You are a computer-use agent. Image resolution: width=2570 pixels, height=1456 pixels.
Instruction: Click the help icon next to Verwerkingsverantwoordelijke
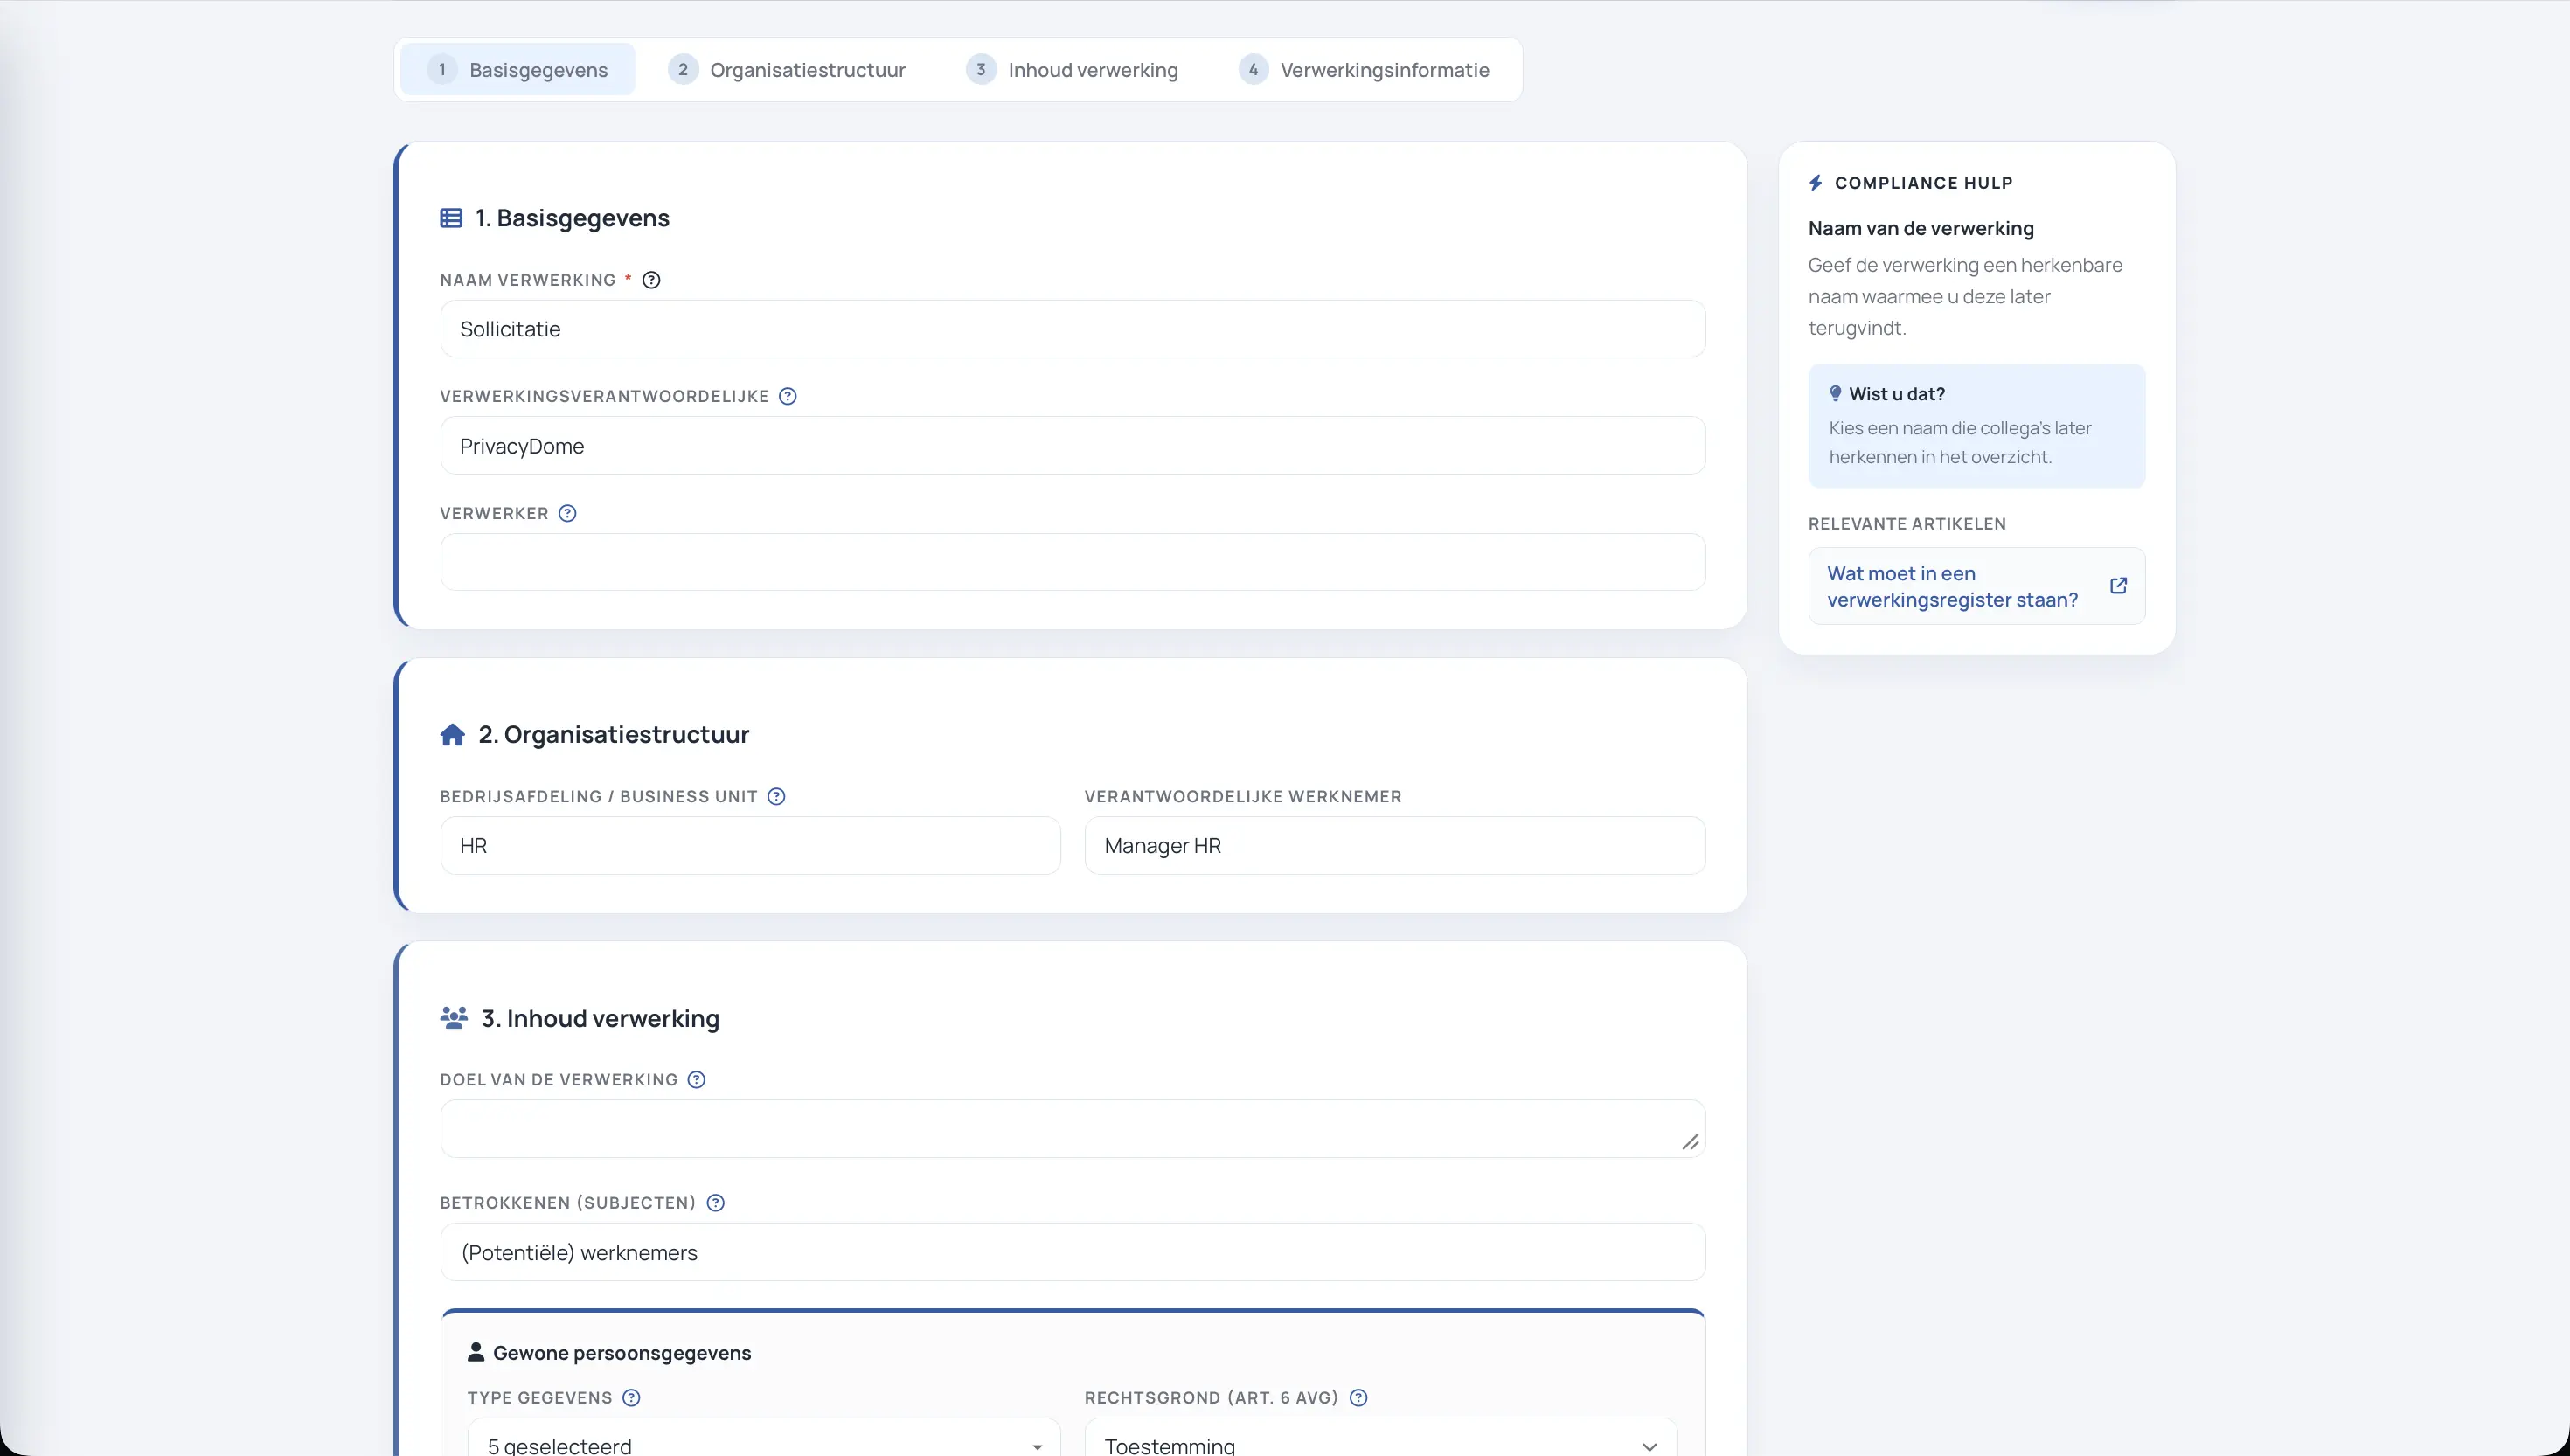click(x=788, y=396)
